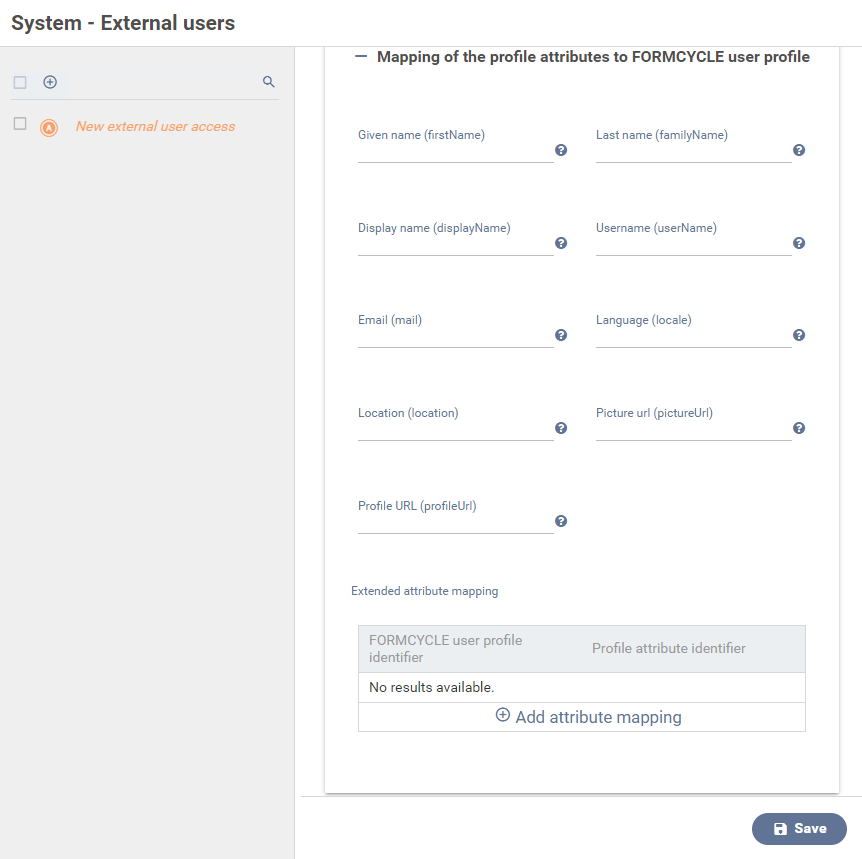The image size is (862, 859).
Task: Toggle the select-all checkbox in list header
Action: click(20, 82)
